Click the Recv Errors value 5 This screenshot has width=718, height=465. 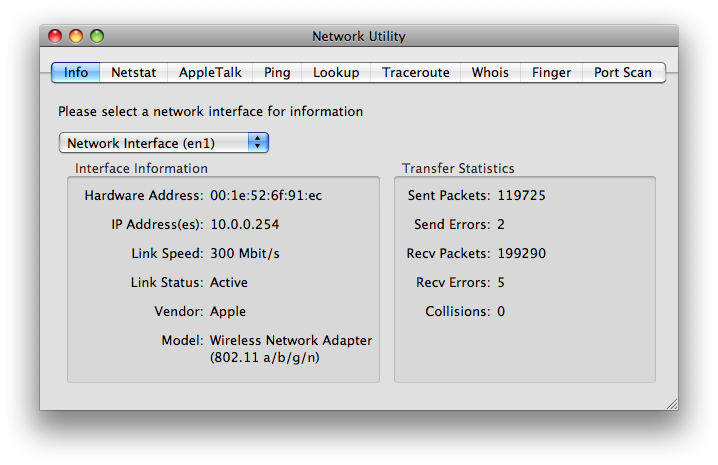501,282
